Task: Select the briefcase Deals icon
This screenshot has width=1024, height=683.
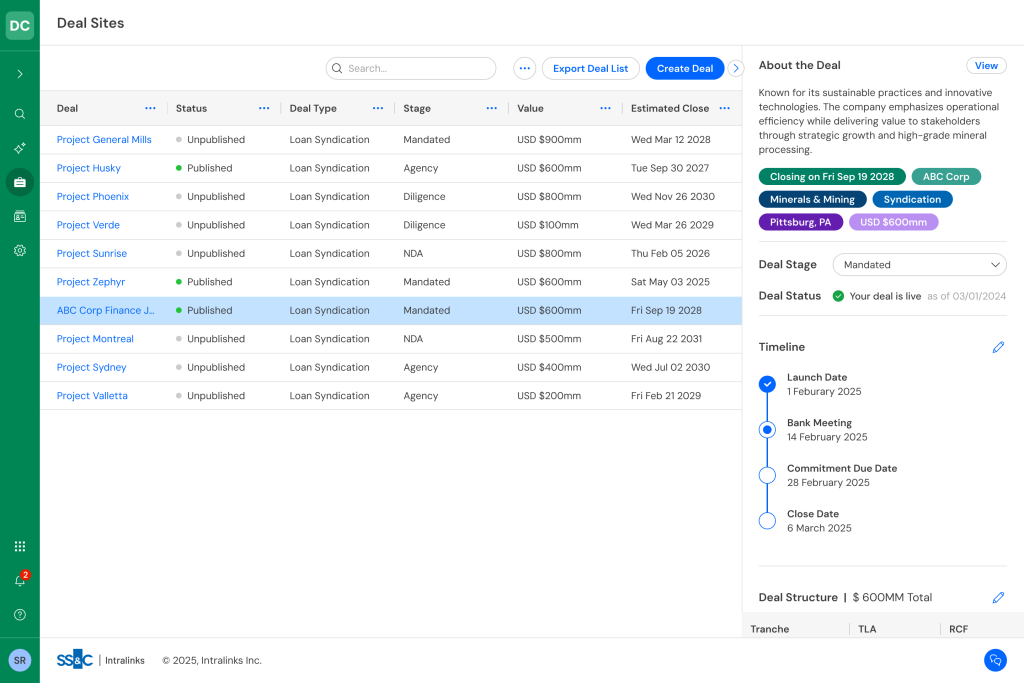Action: (x=20, y=182)
